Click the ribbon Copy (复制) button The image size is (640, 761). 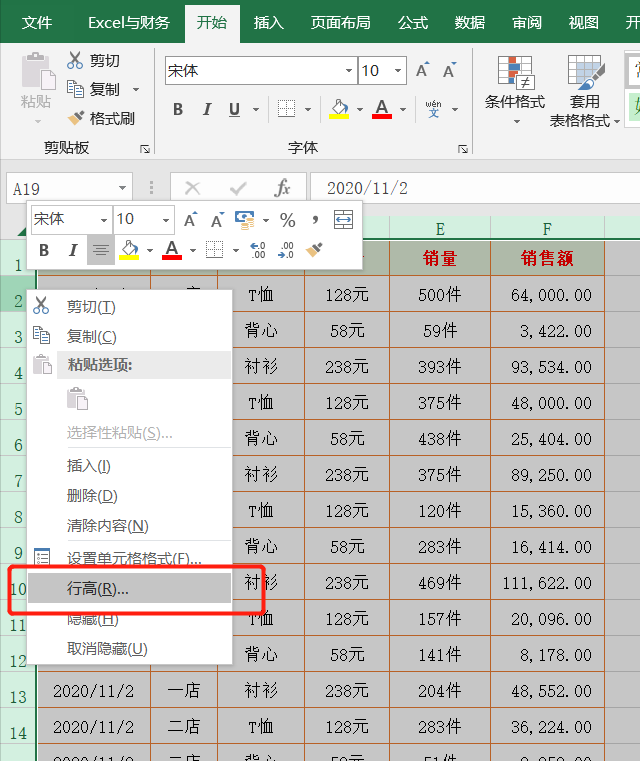94,89
